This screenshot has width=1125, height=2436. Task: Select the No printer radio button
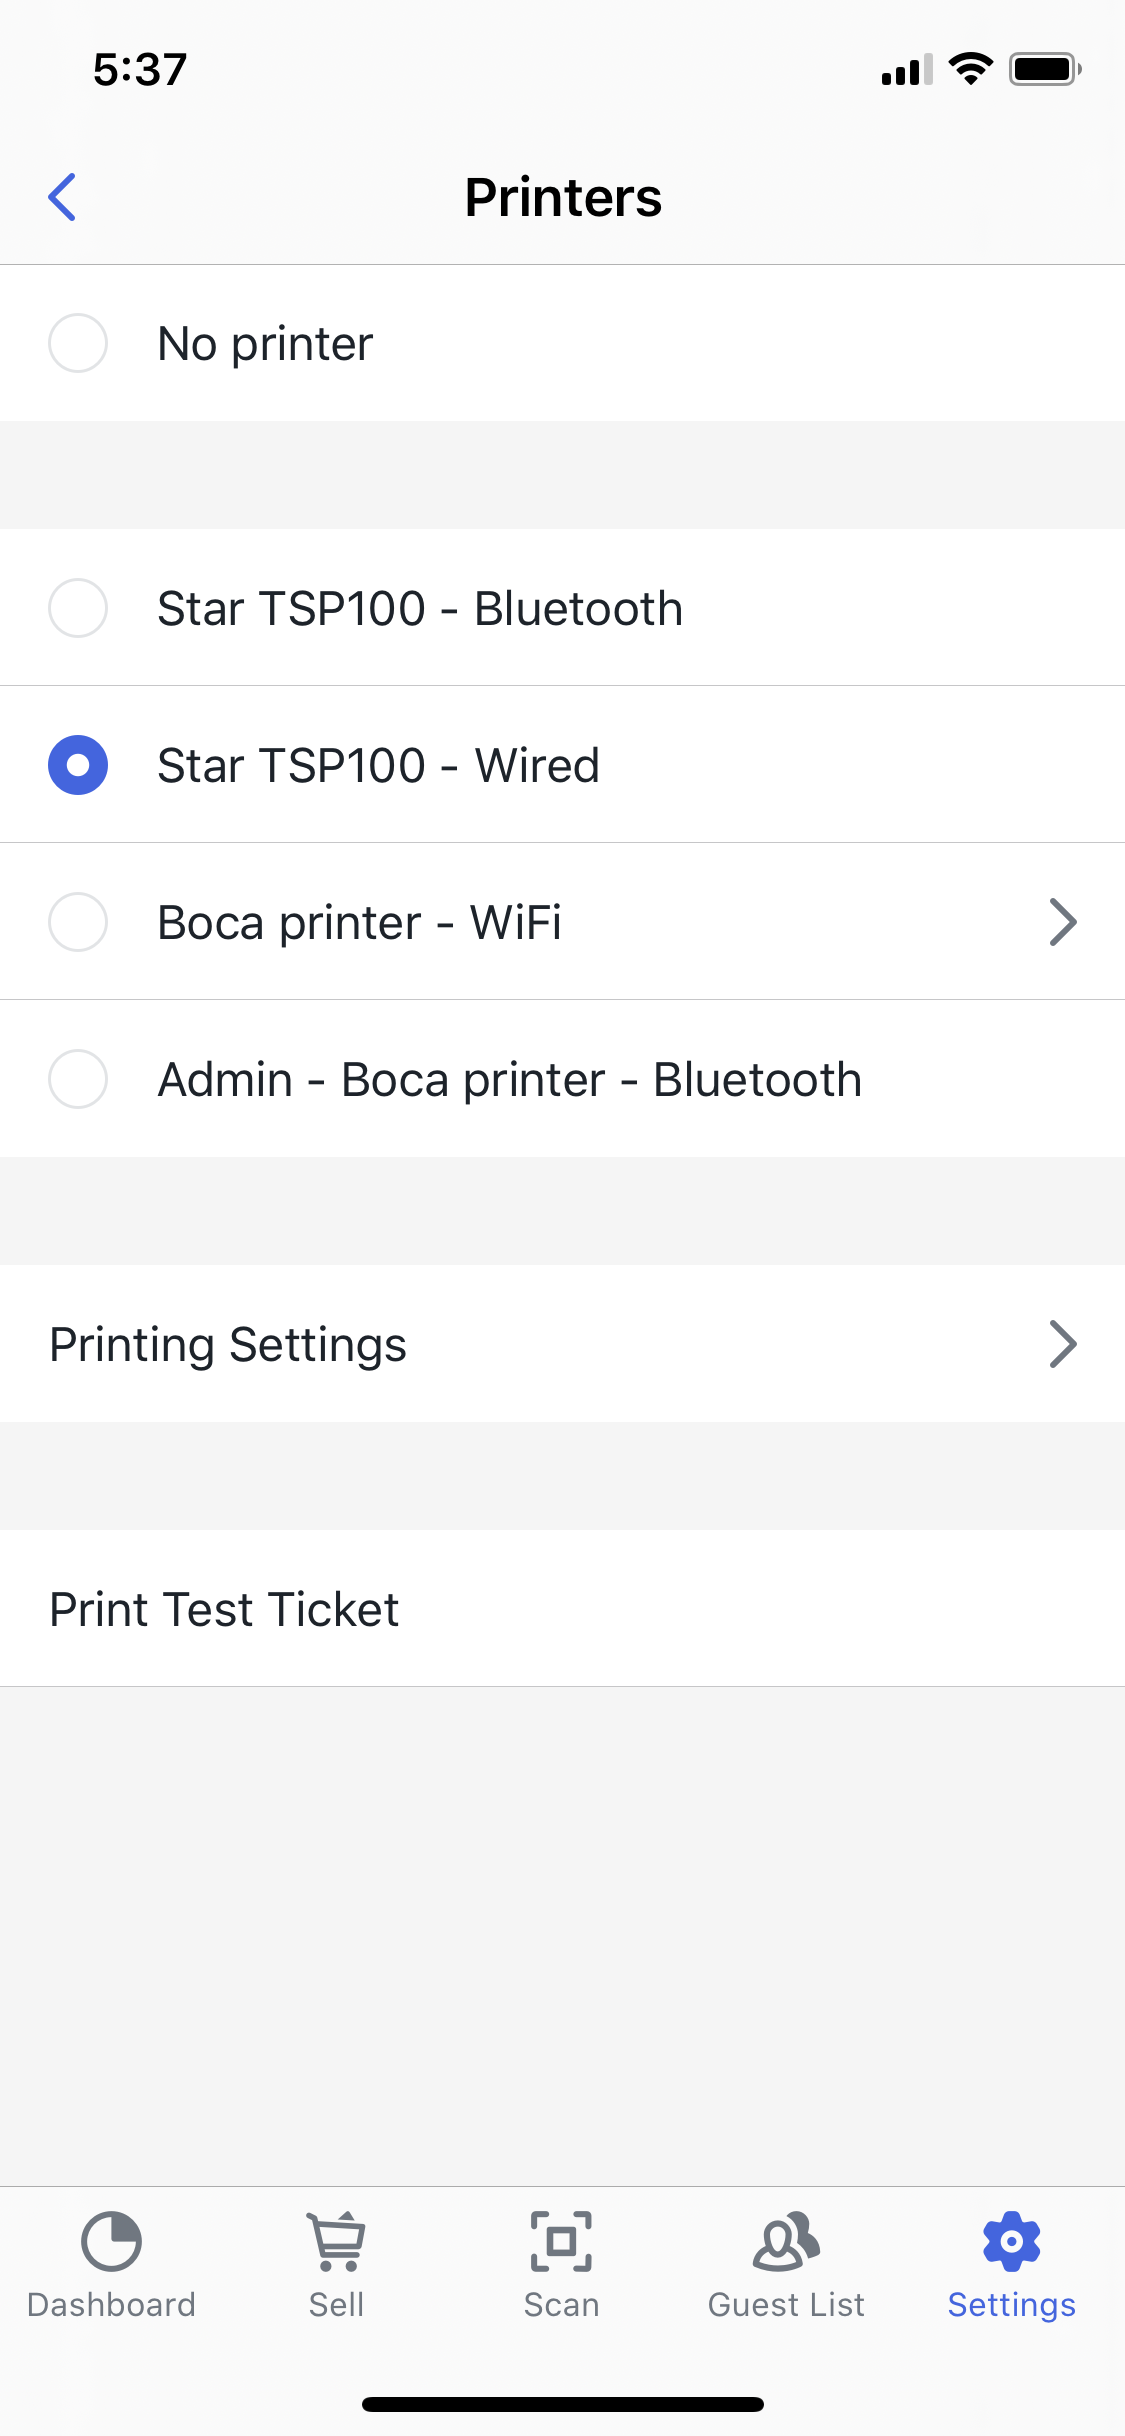tap(78, 343)
